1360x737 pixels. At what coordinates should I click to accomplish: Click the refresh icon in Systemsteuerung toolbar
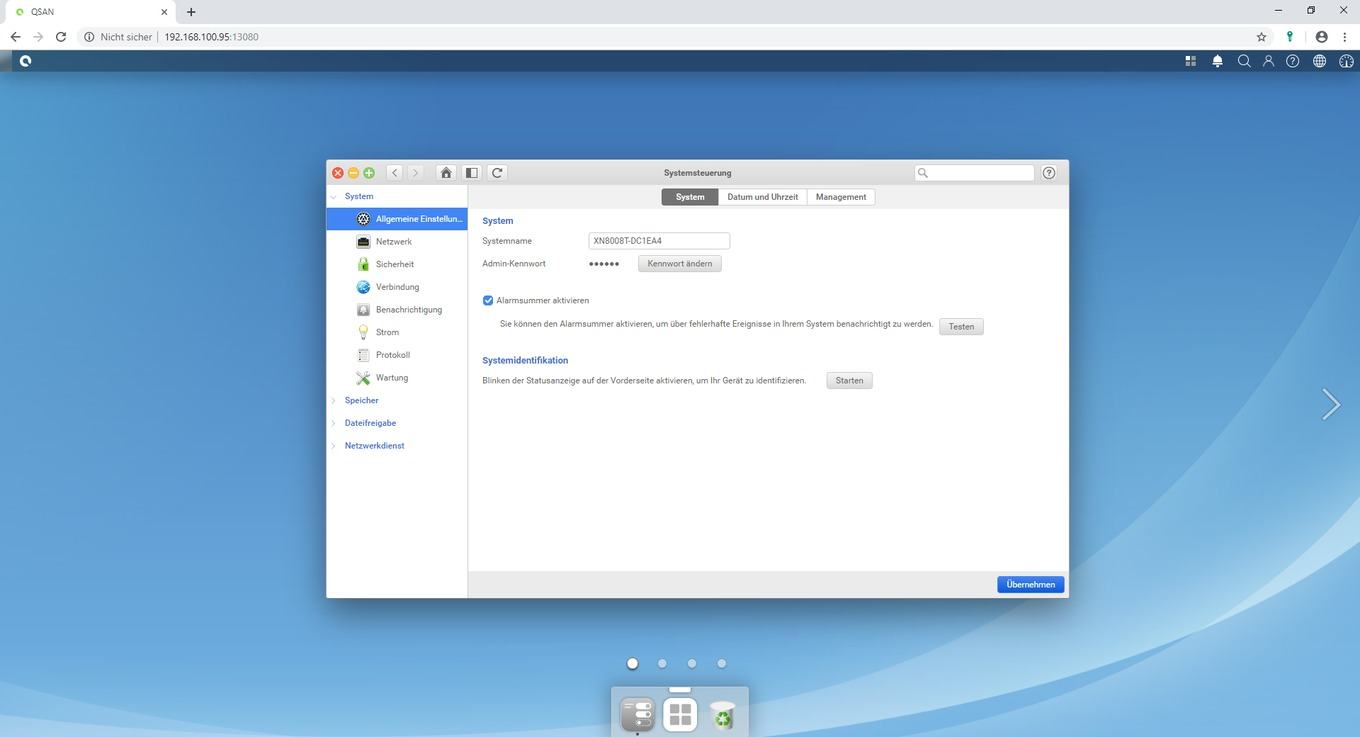(x=497, y=173)
